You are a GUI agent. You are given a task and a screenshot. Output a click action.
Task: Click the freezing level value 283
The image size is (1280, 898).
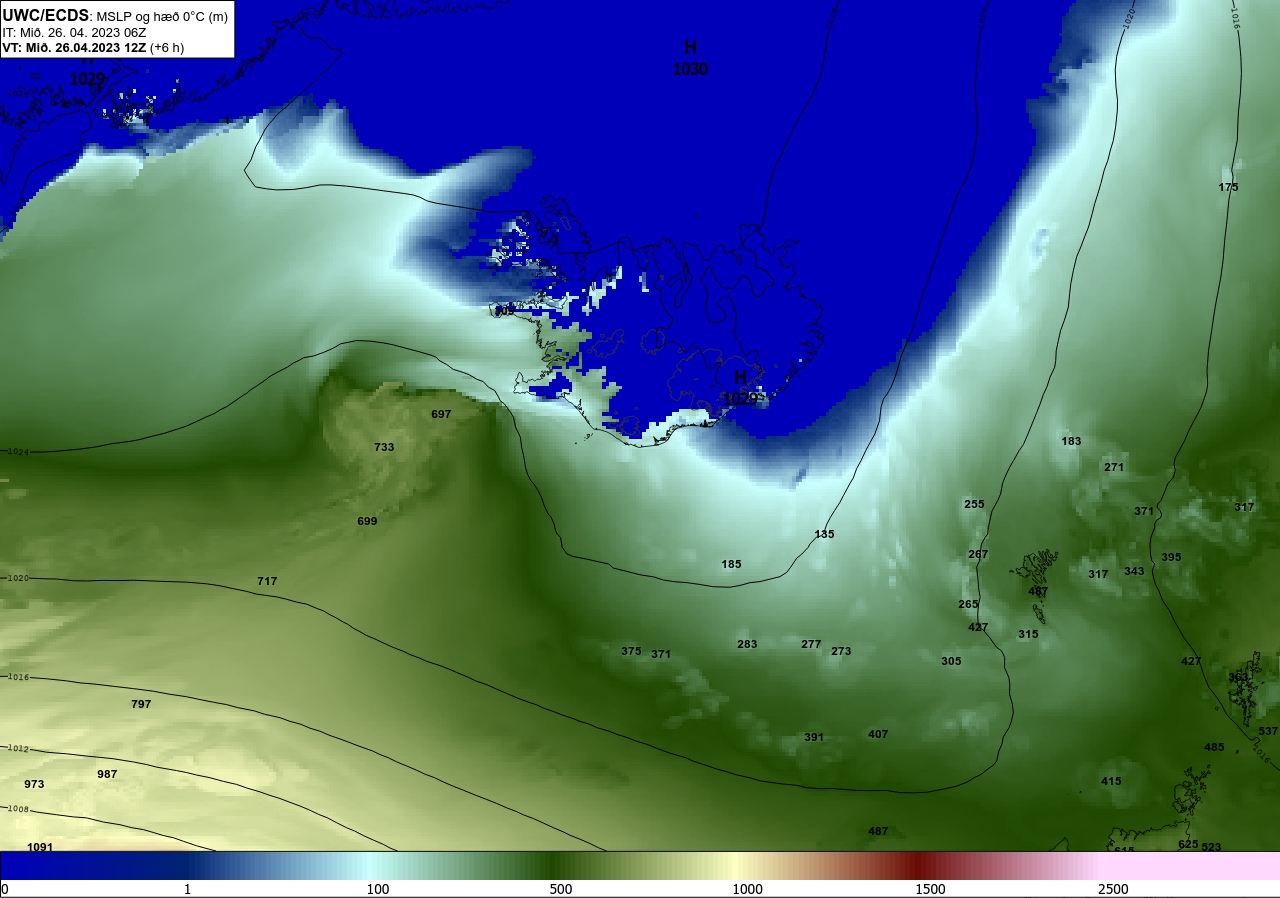click(x=747, y=644)
